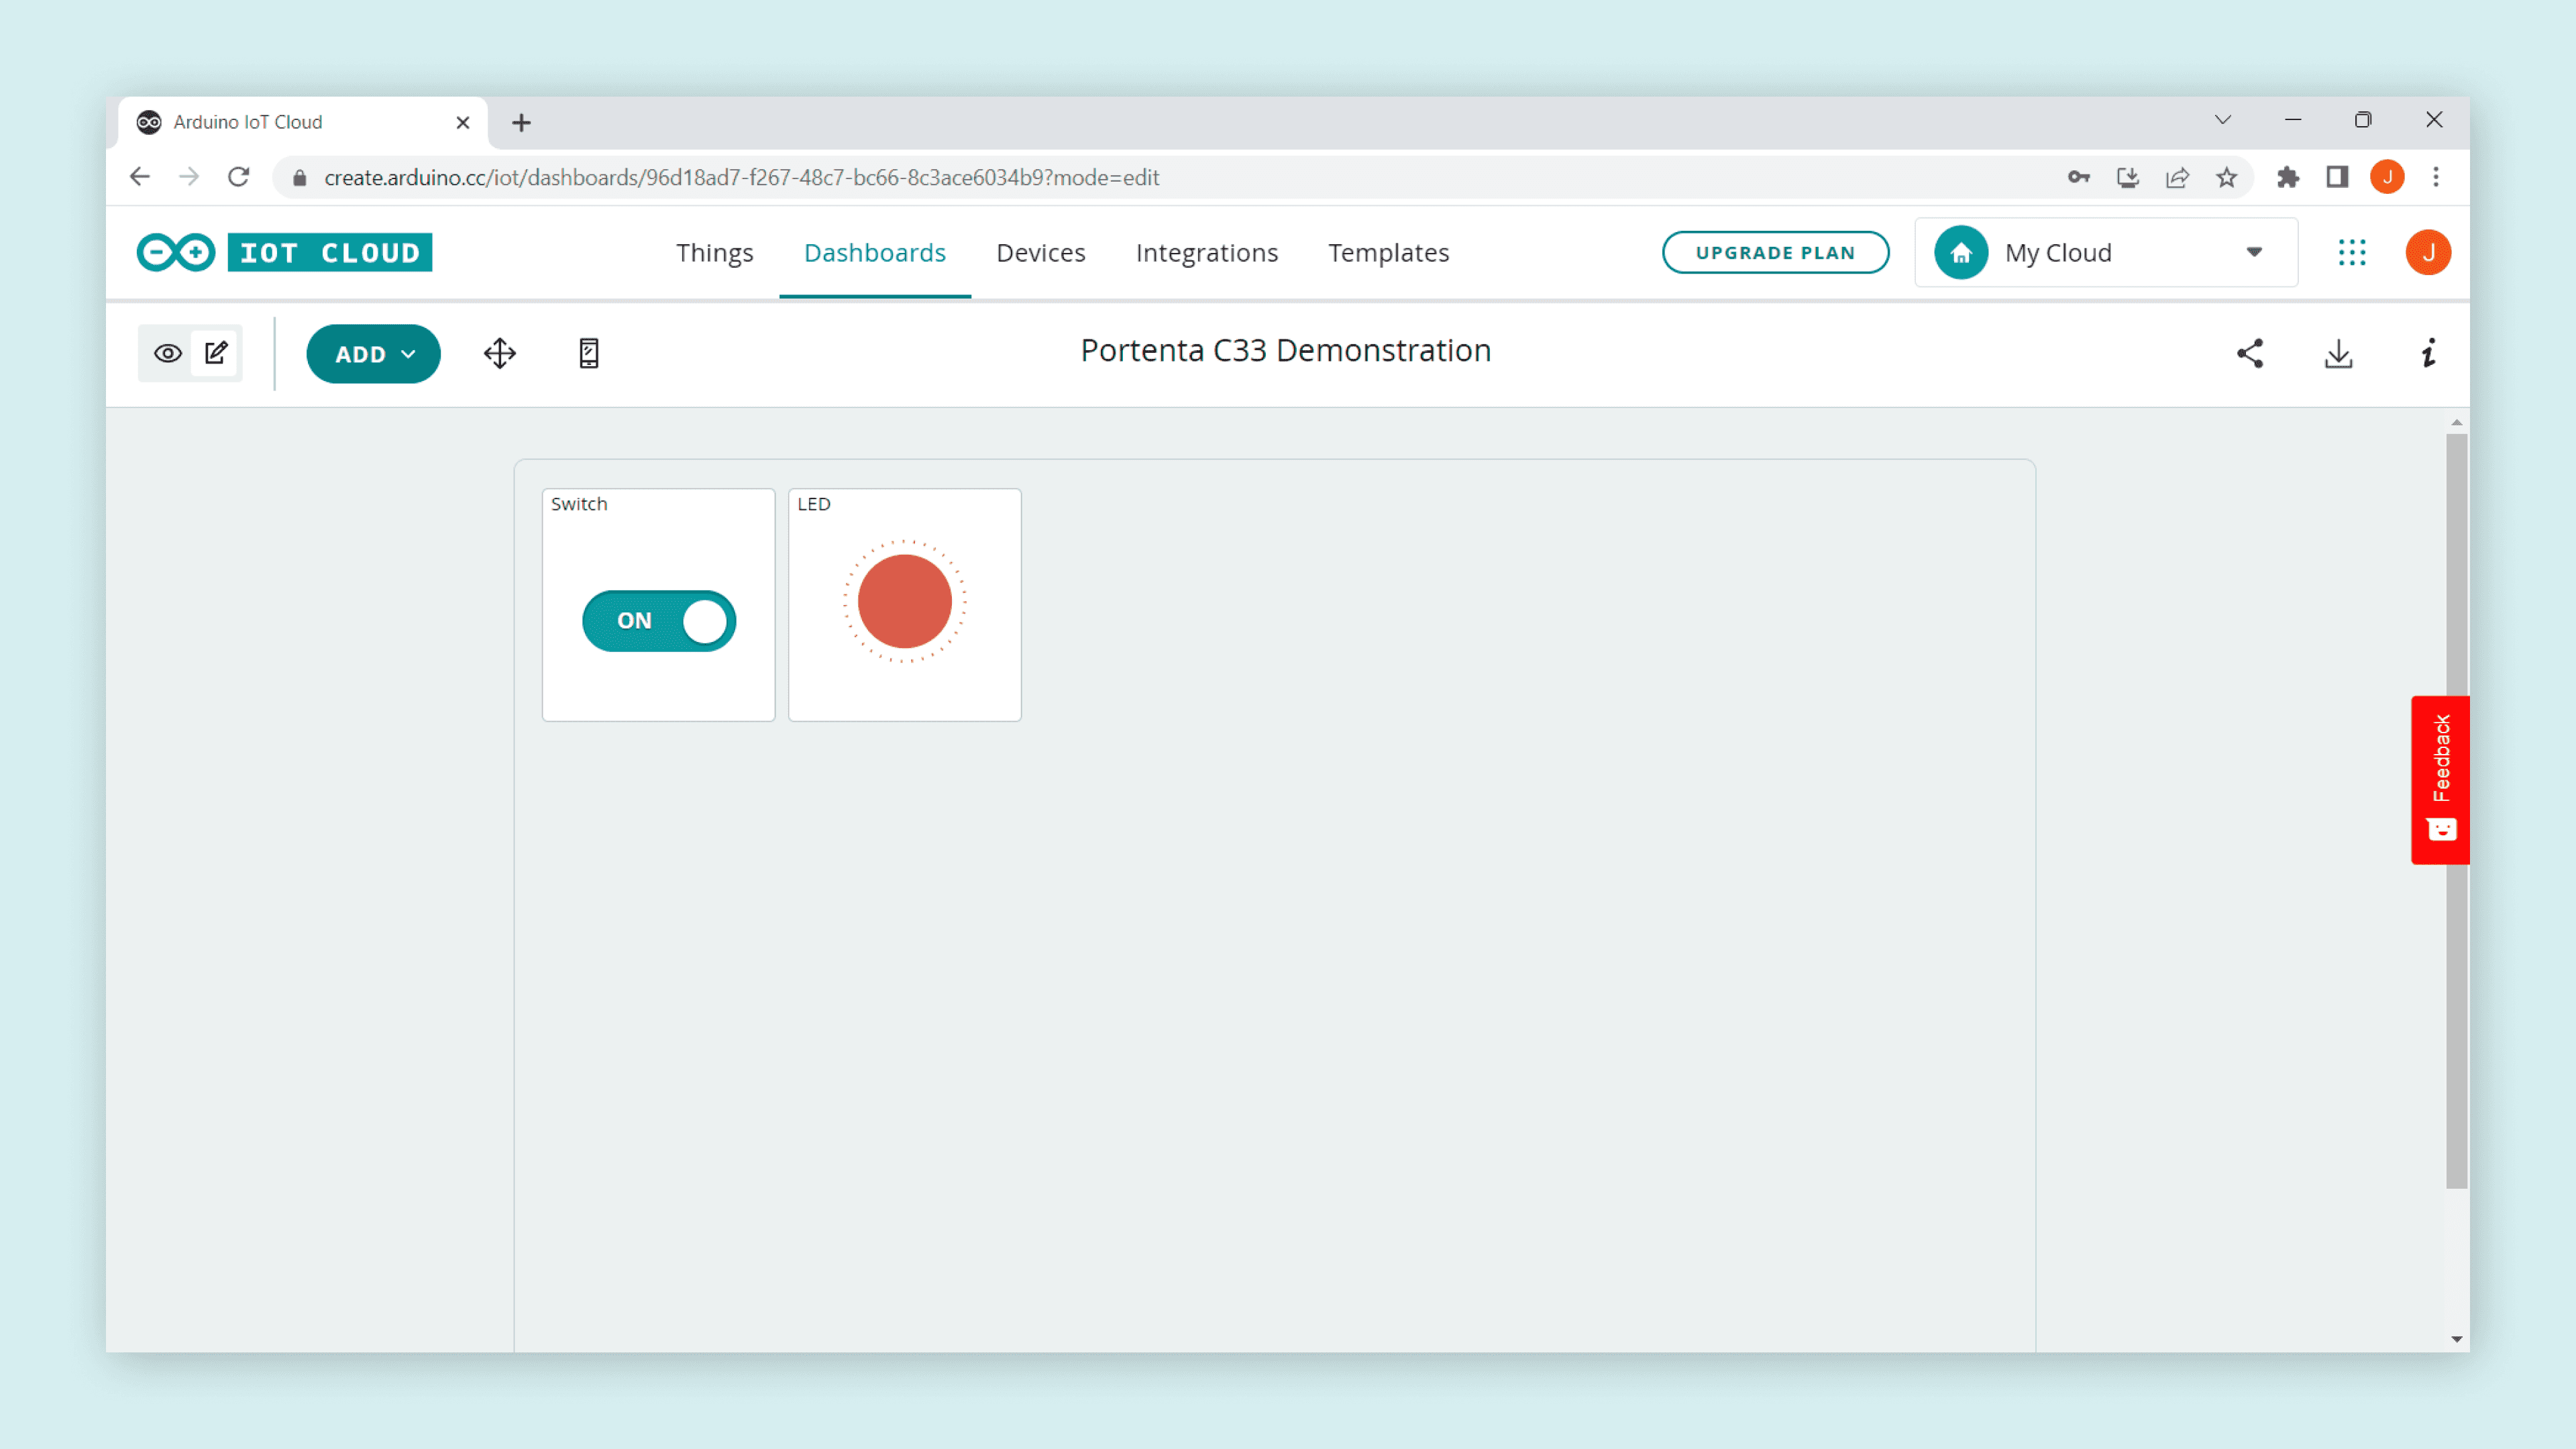The height and width of the screenshot is (1449, 2576).
Task: Open the Arduino apps grid menu
Action: click(2352, 252)
